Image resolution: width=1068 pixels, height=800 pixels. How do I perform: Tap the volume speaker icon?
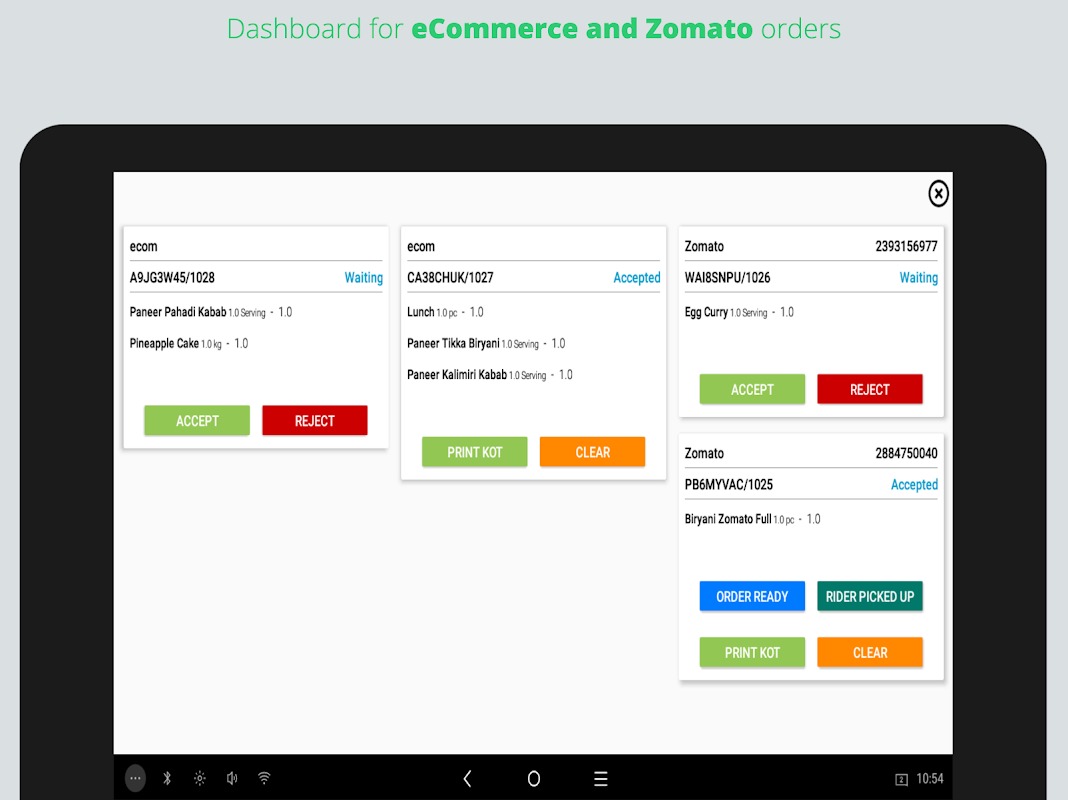tap(232, 778)
